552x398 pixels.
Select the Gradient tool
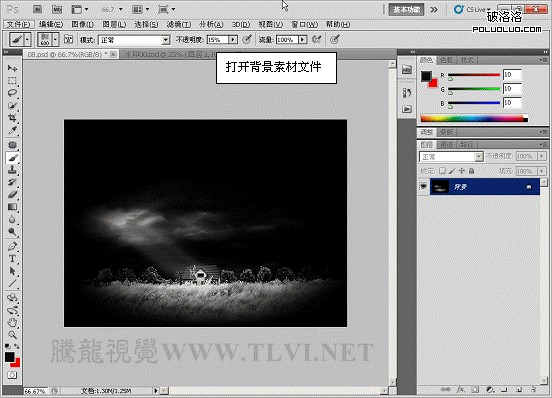coord(12,207)
